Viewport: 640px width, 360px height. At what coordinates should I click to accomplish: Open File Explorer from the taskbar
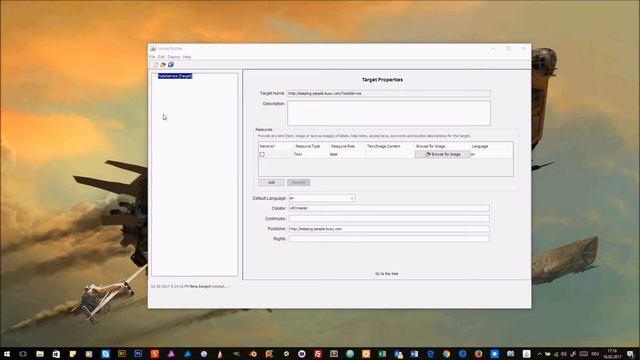(40, 354)
